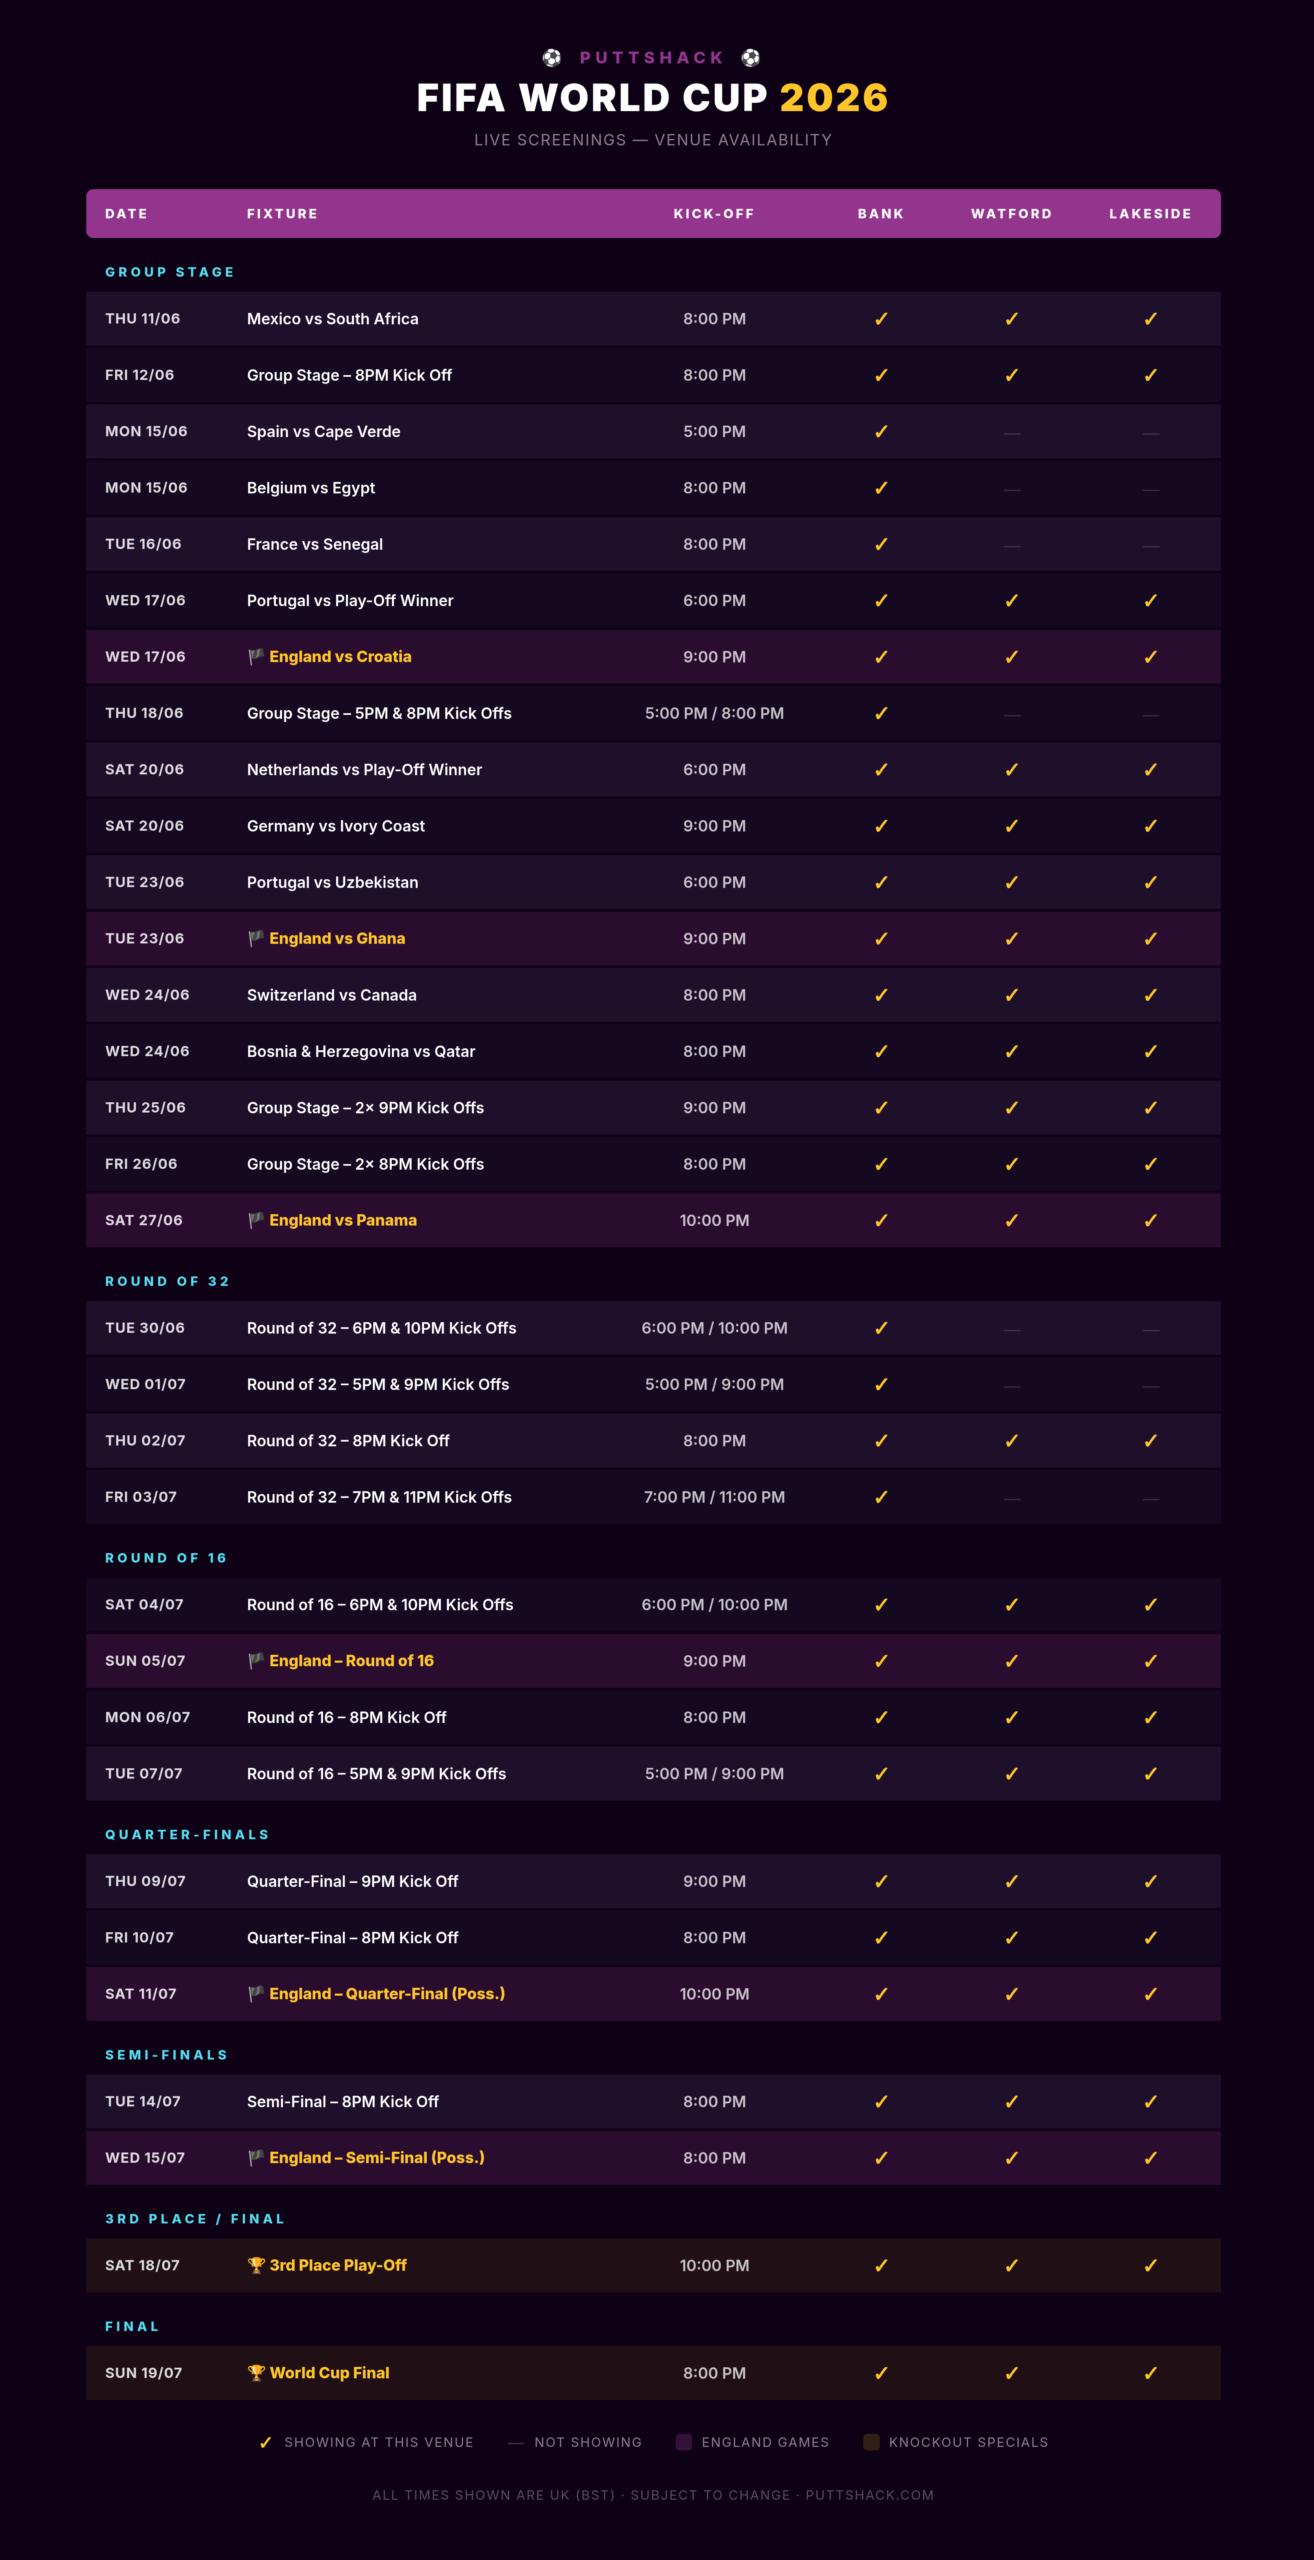This screenshot has height=2560, width=1314.
Task: Click the SHOWING AT THIS VENUE legend label
Action: [379, 2442]
